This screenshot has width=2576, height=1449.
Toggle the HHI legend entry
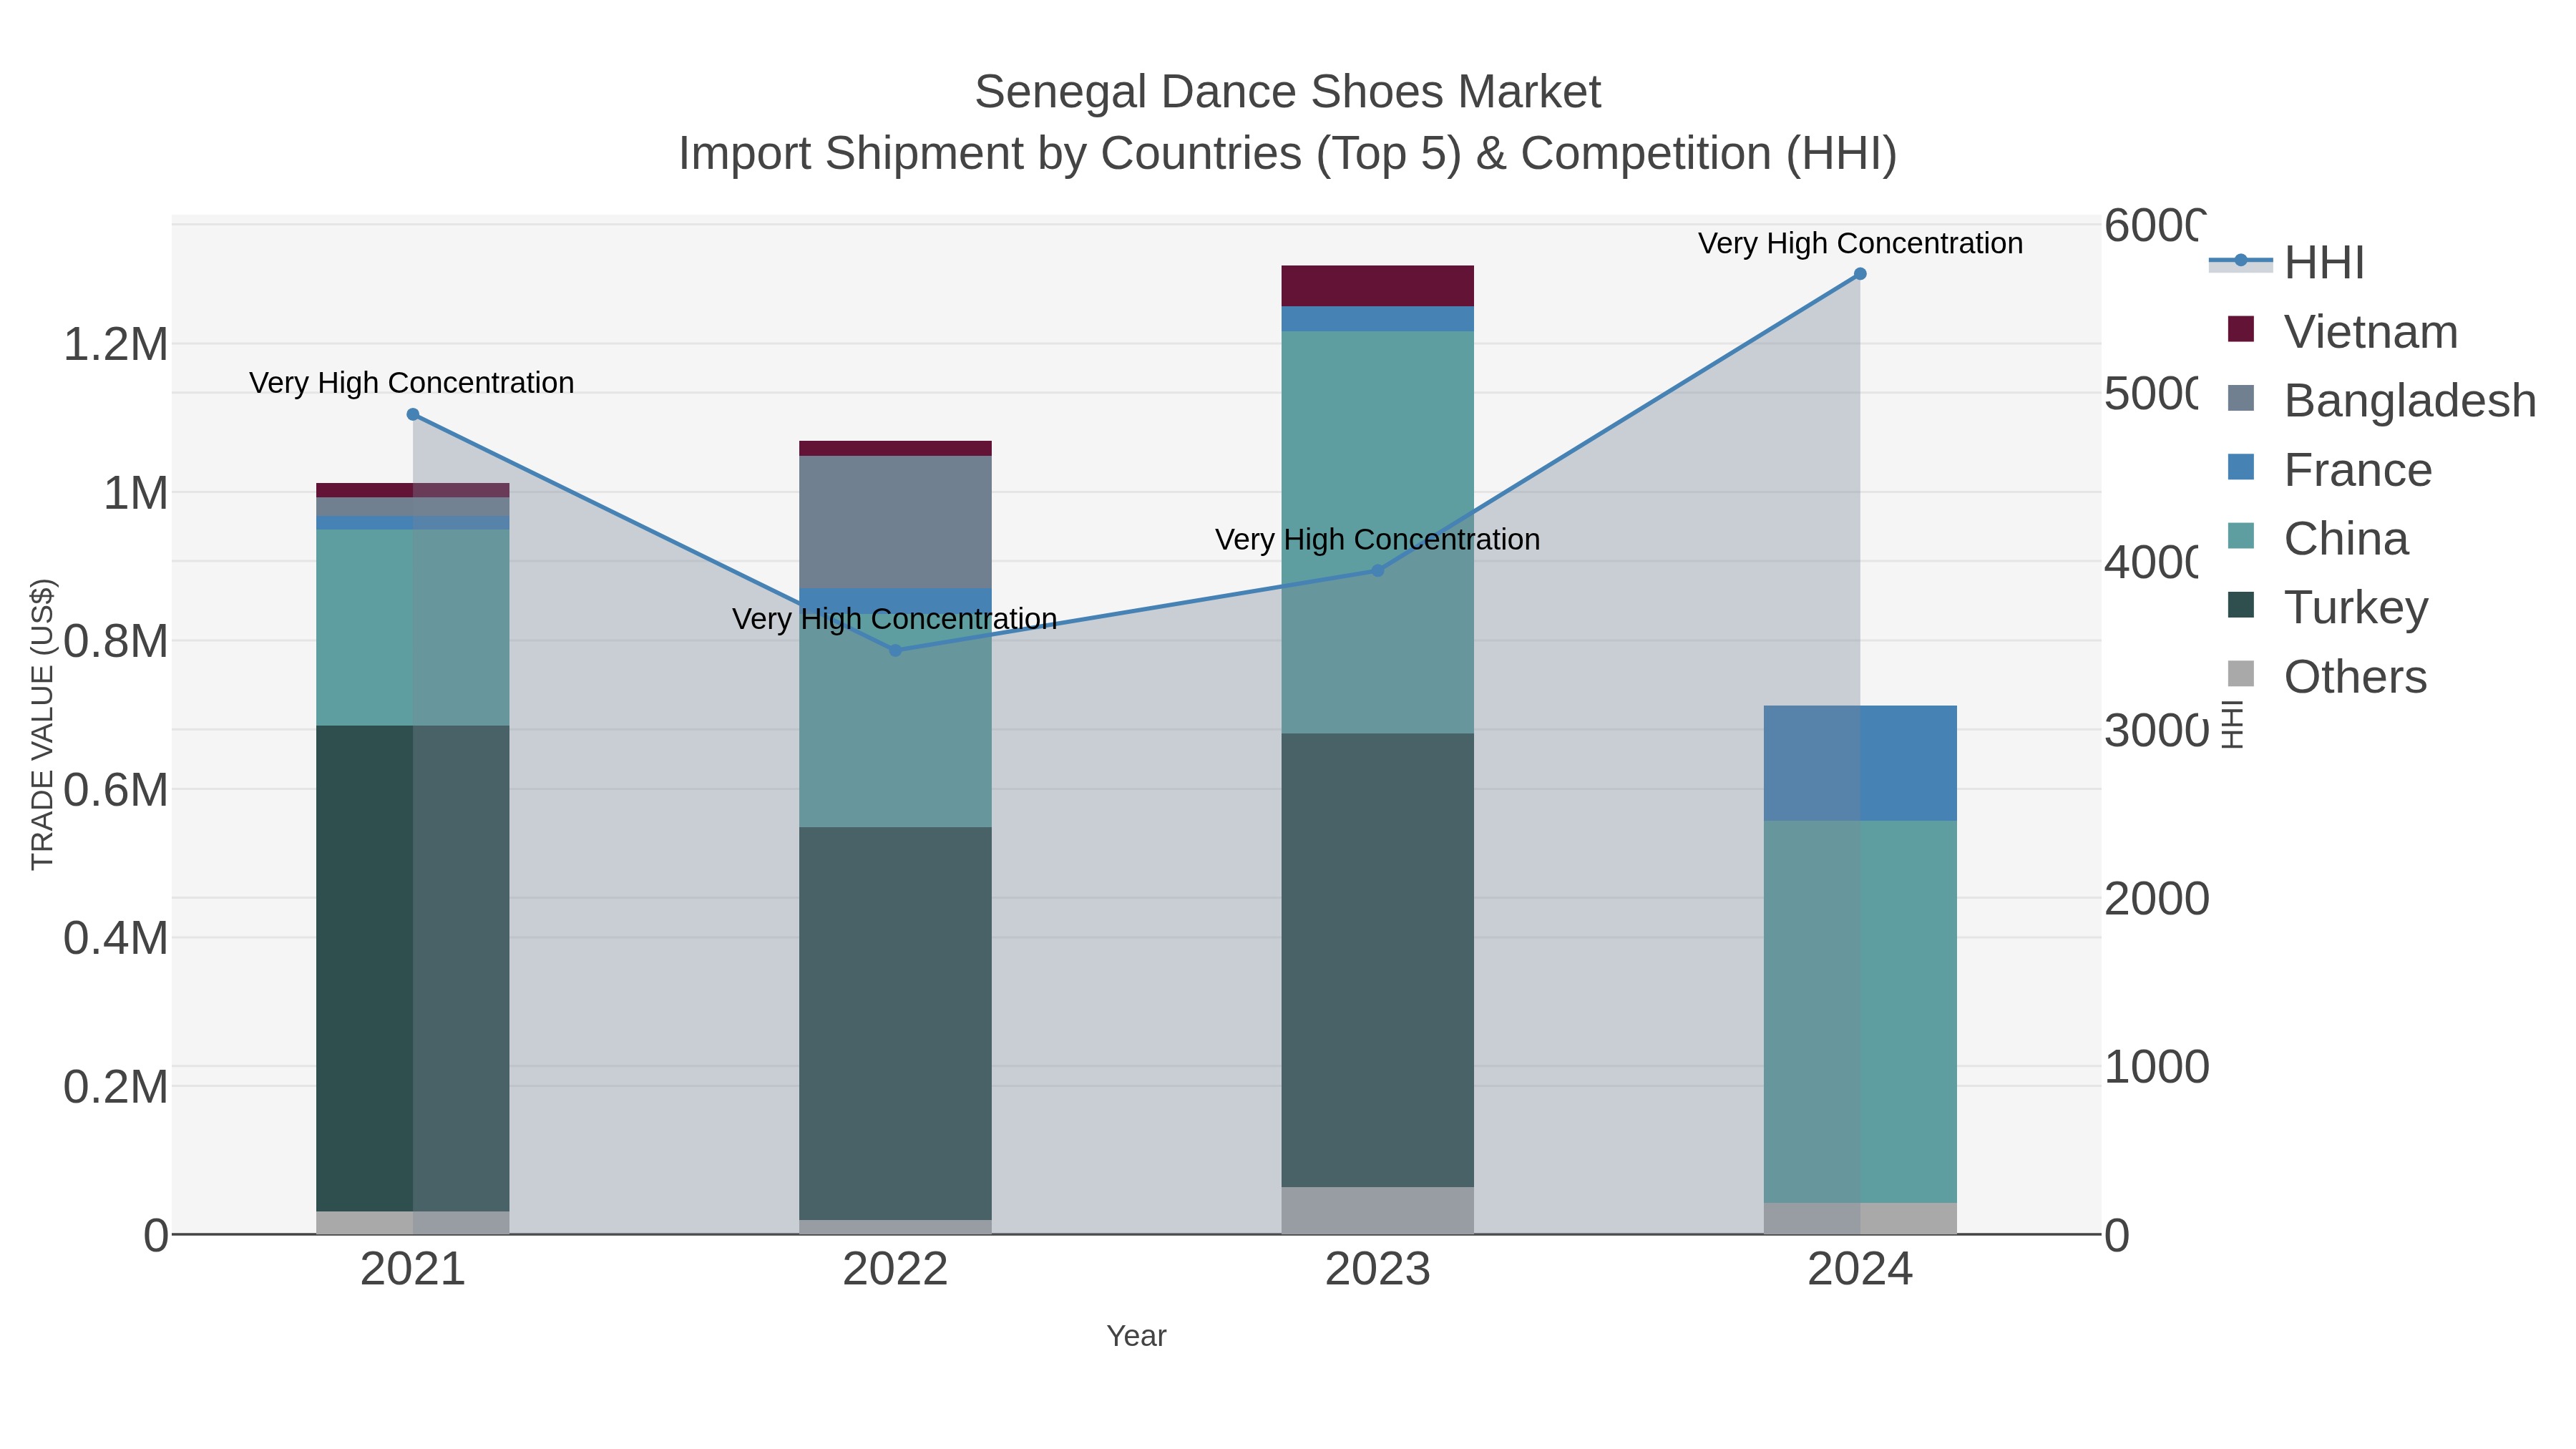coord(2286,262)
